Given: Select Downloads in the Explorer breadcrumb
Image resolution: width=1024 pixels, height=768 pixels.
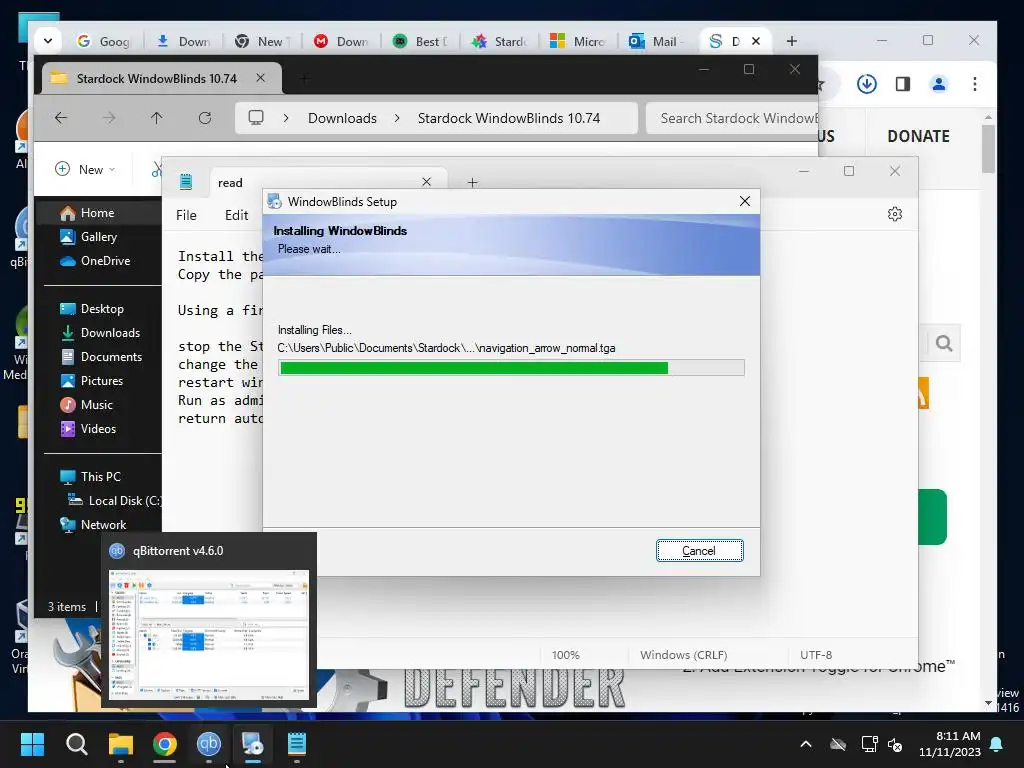Looking at the screenshot, I should 342,118.
